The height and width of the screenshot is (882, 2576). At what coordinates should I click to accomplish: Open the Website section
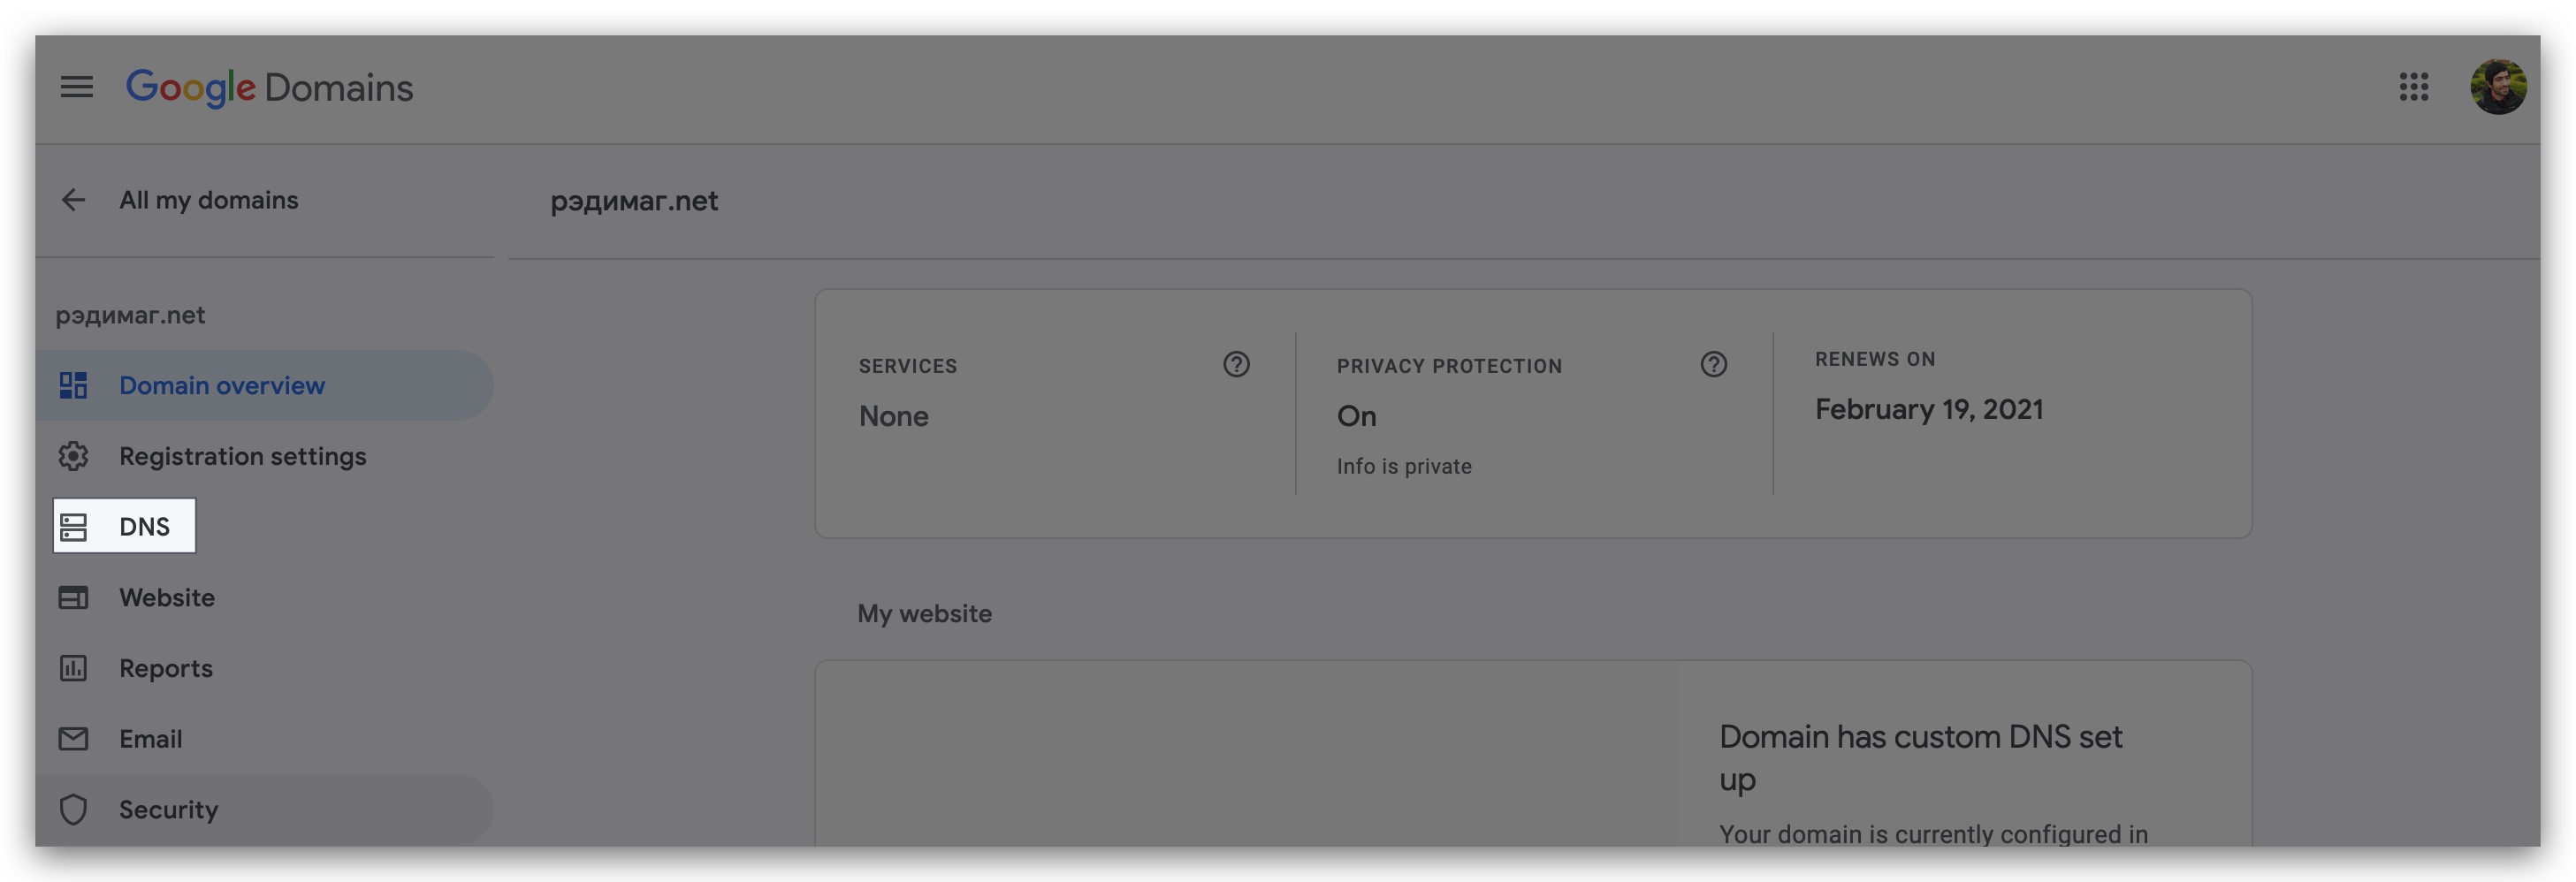coord(167,597)
